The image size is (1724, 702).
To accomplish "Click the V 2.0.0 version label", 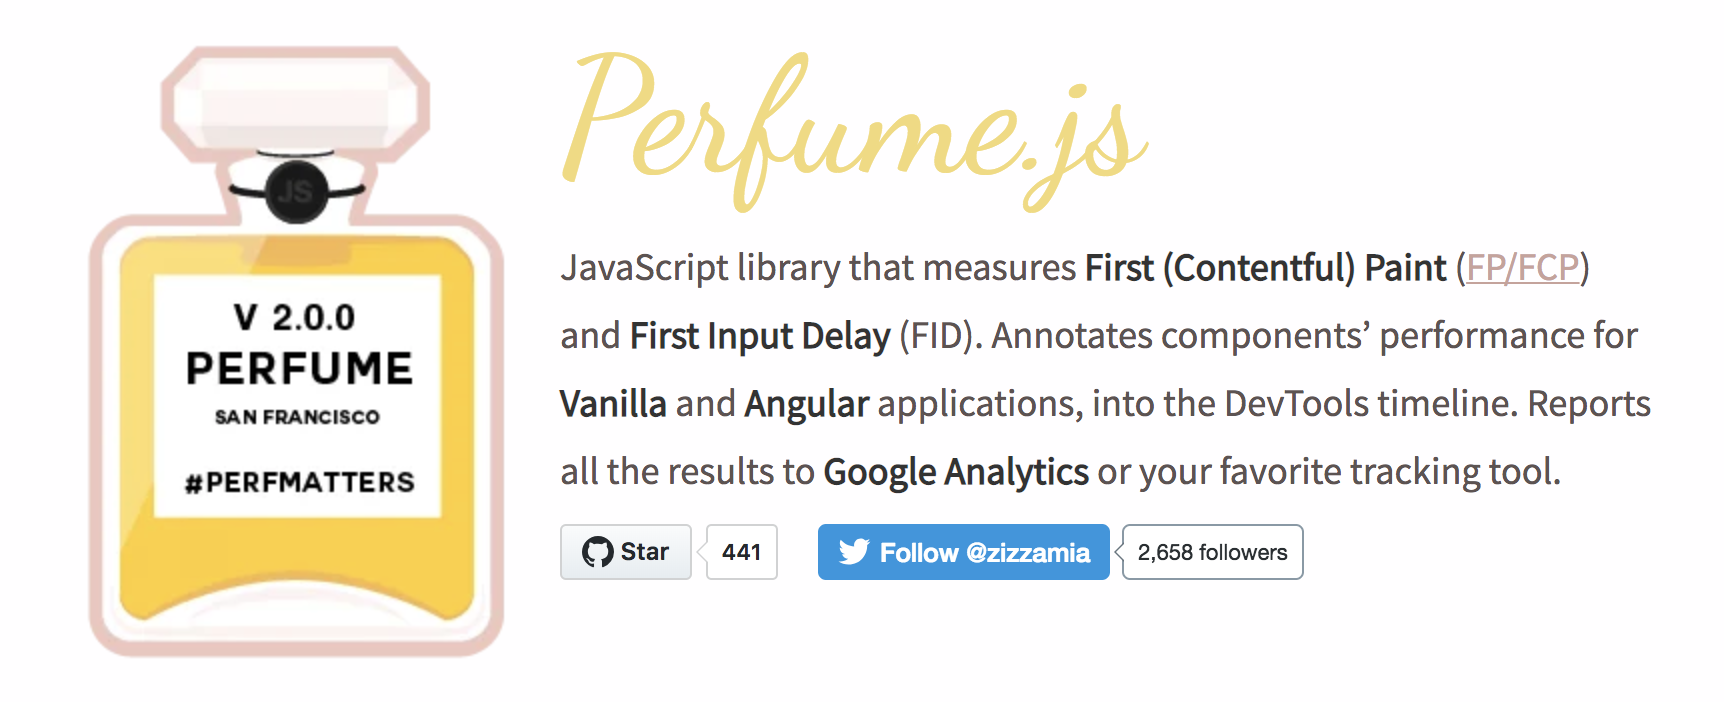I will pyautogui.click(x=295, y=318).
